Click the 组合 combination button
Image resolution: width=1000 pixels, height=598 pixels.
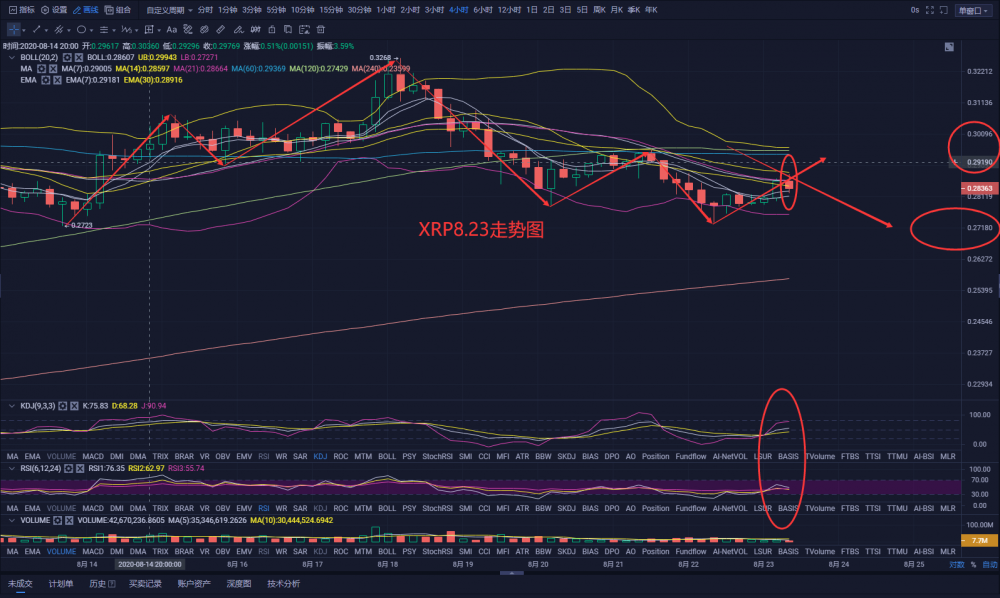(x=117, y=10)
